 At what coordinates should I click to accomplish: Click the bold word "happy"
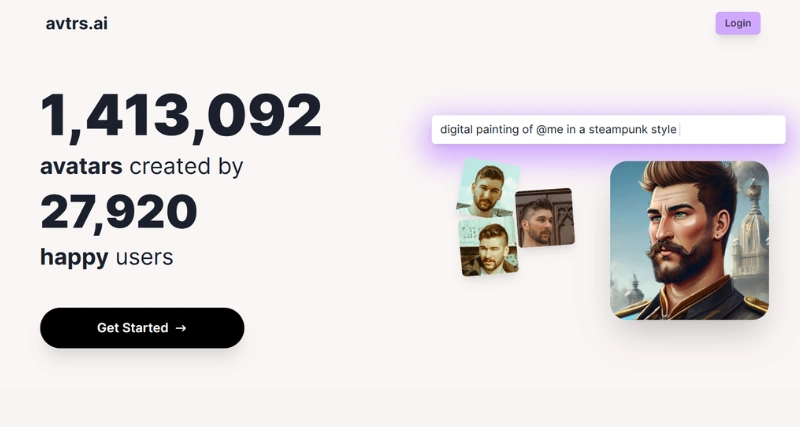[74, 257]
